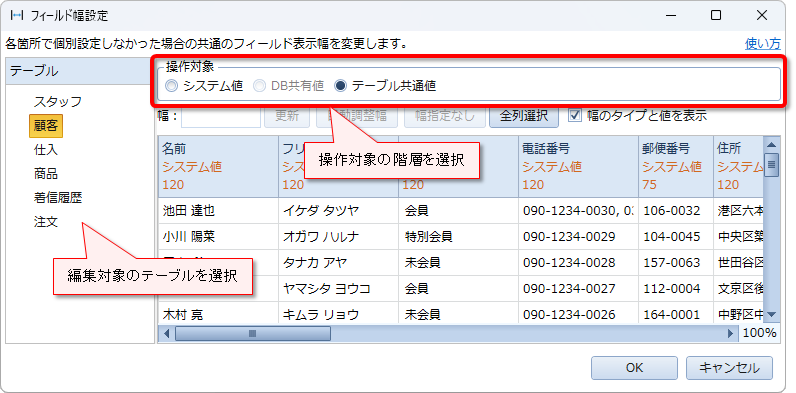
Task: Click the 全列選択 button
Action: (x=523, y=116)
